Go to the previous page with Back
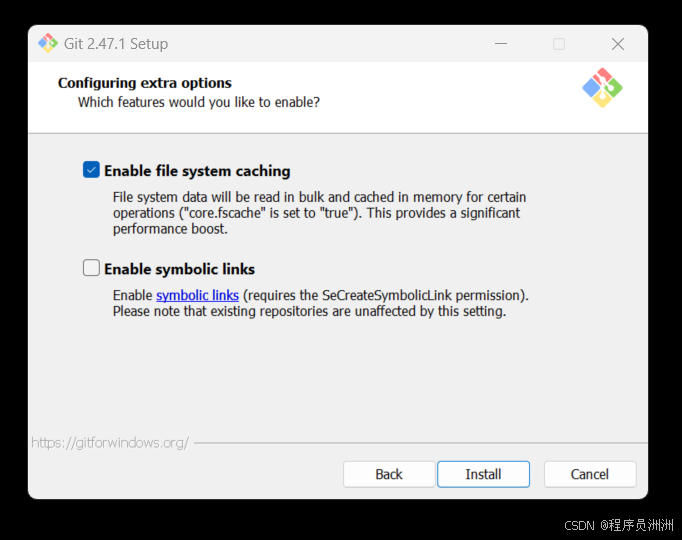 point(389,474)
